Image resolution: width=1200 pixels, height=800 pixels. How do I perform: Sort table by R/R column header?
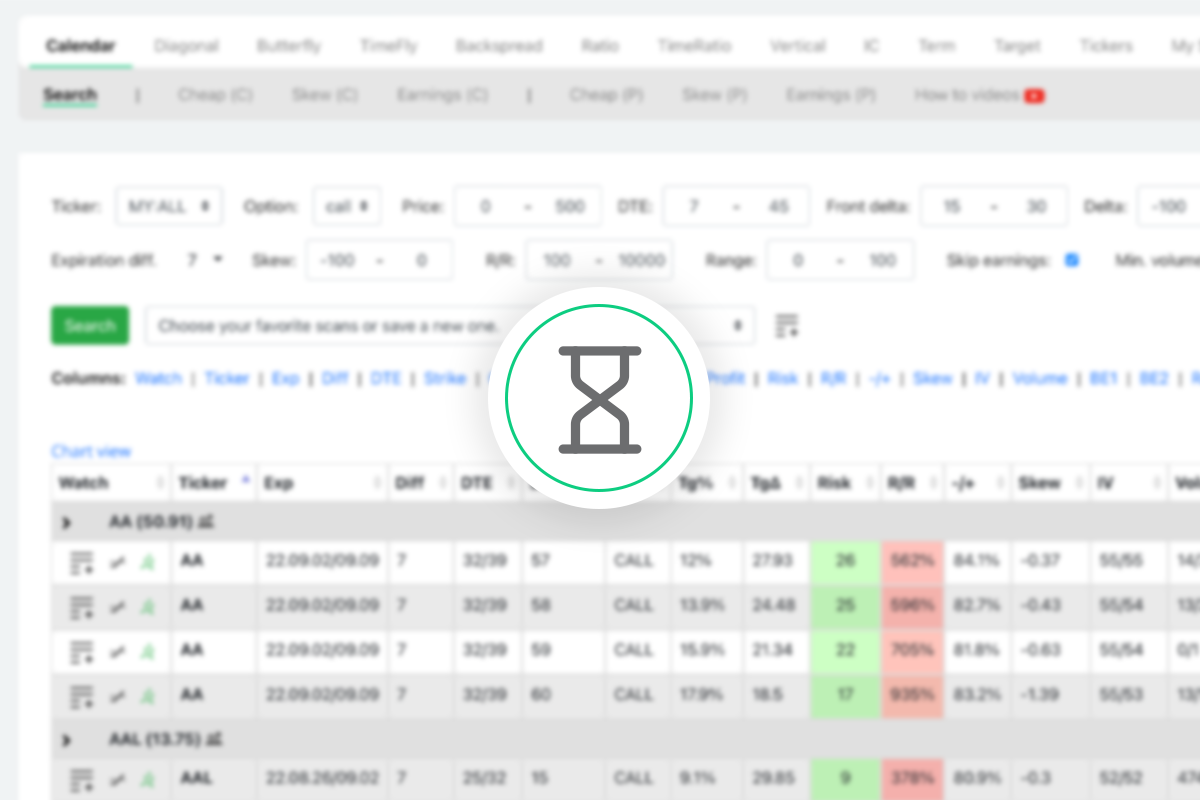click(912, 483)
